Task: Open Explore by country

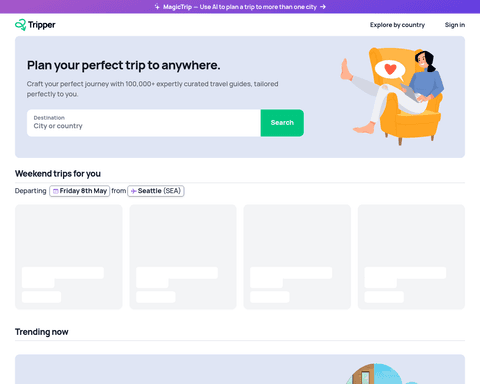Action: pyautogui.click(x=397, y=25)
